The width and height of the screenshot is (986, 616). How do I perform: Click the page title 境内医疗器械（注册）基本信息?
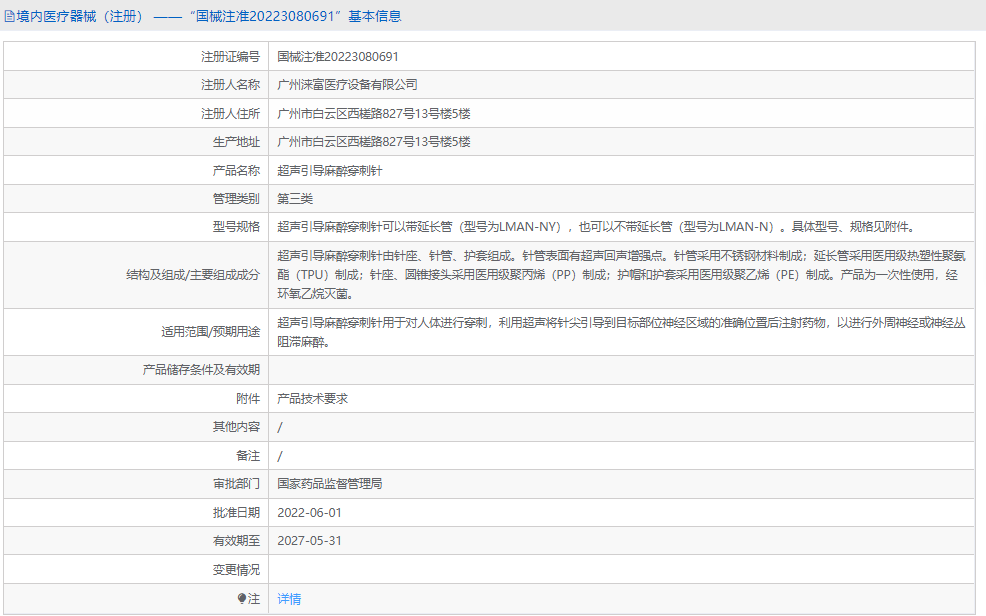pos(208,16)
